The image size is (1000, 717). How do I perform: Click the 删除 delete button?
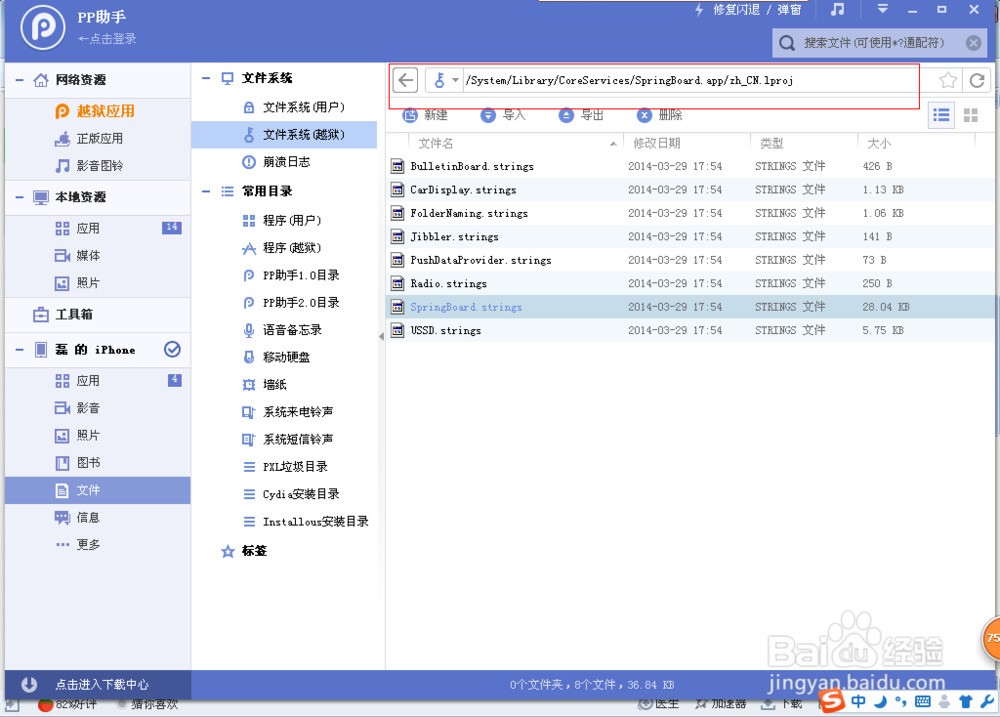pyautogui.click(x=659, y=115)
